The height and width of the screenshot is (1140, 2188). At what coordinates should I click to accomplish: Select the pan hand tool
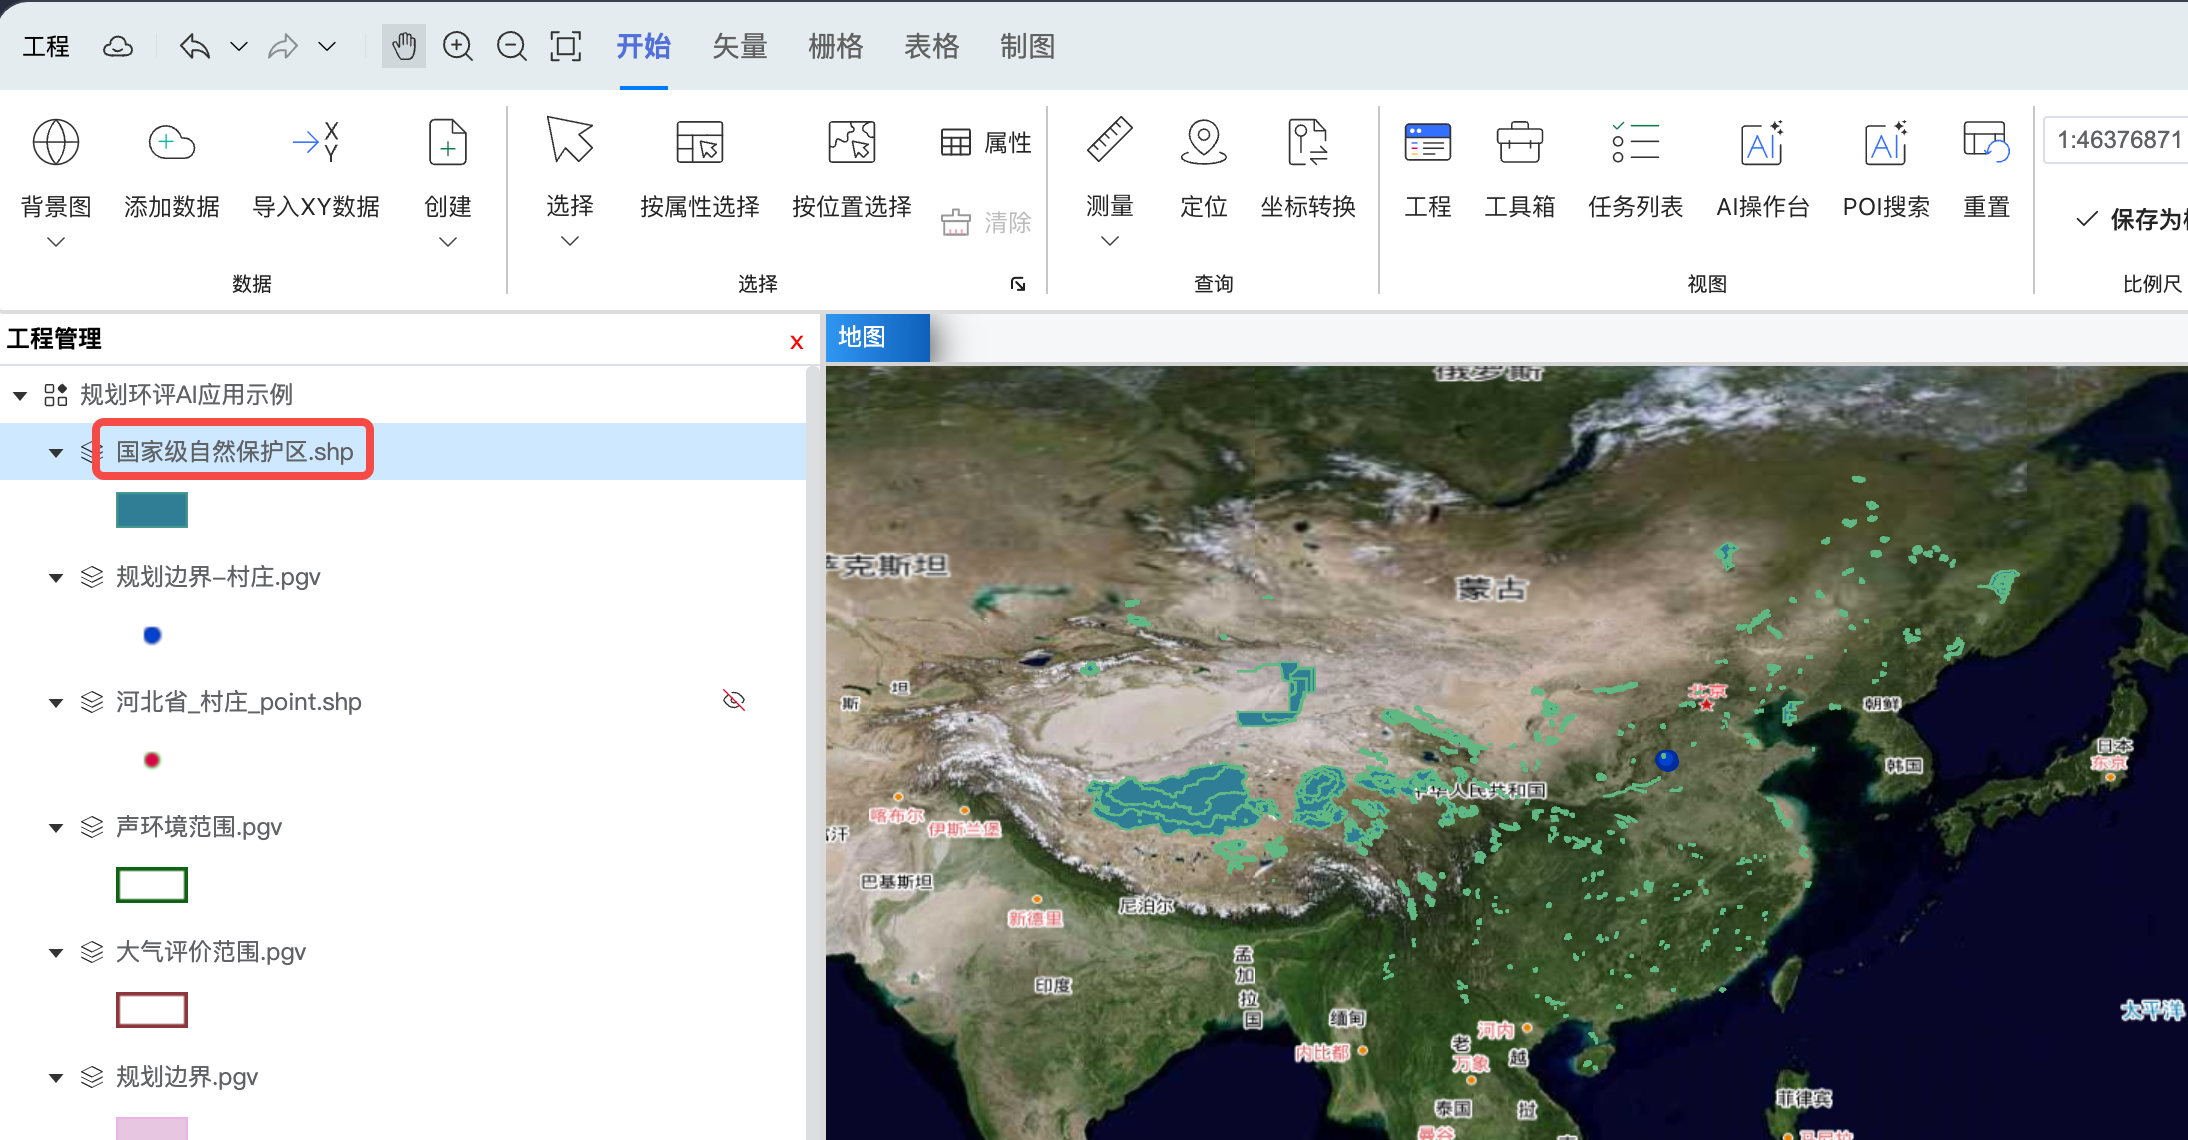(x=404, y=46)
